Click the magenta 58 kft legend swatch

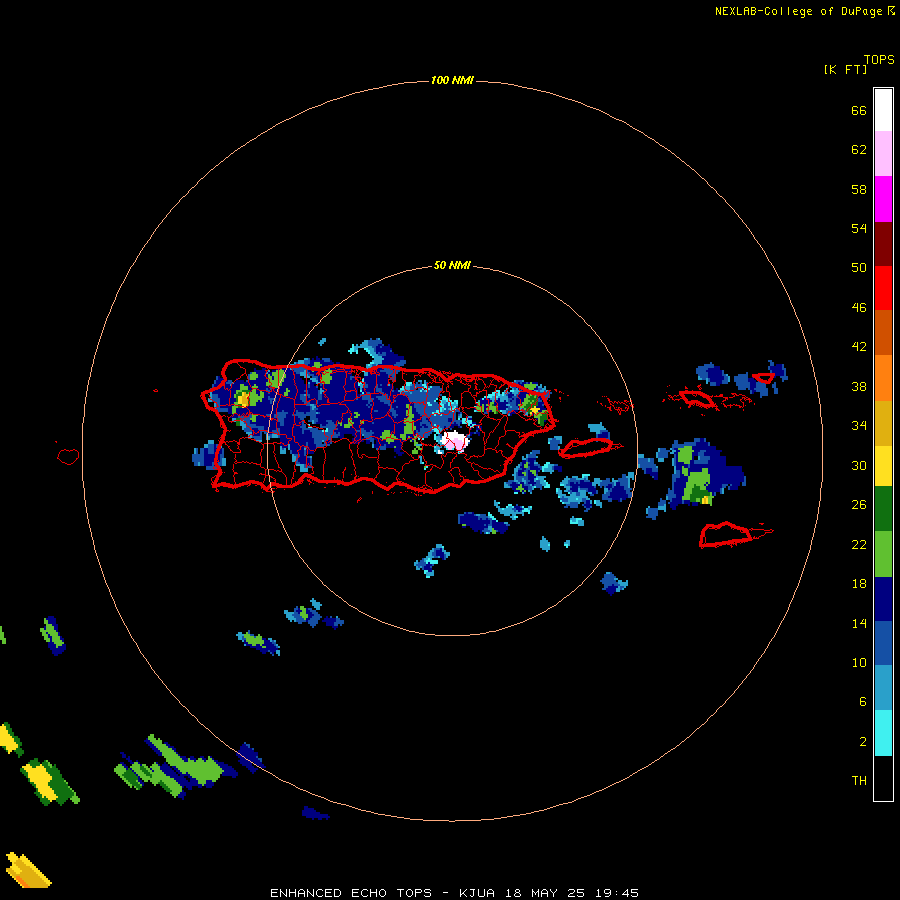click(x=883, y=199)
